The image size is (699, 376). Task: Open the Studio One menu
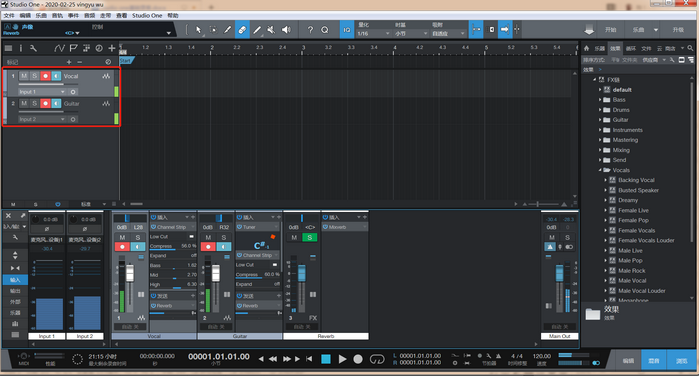pyautogui.click(x=147, y=16)
